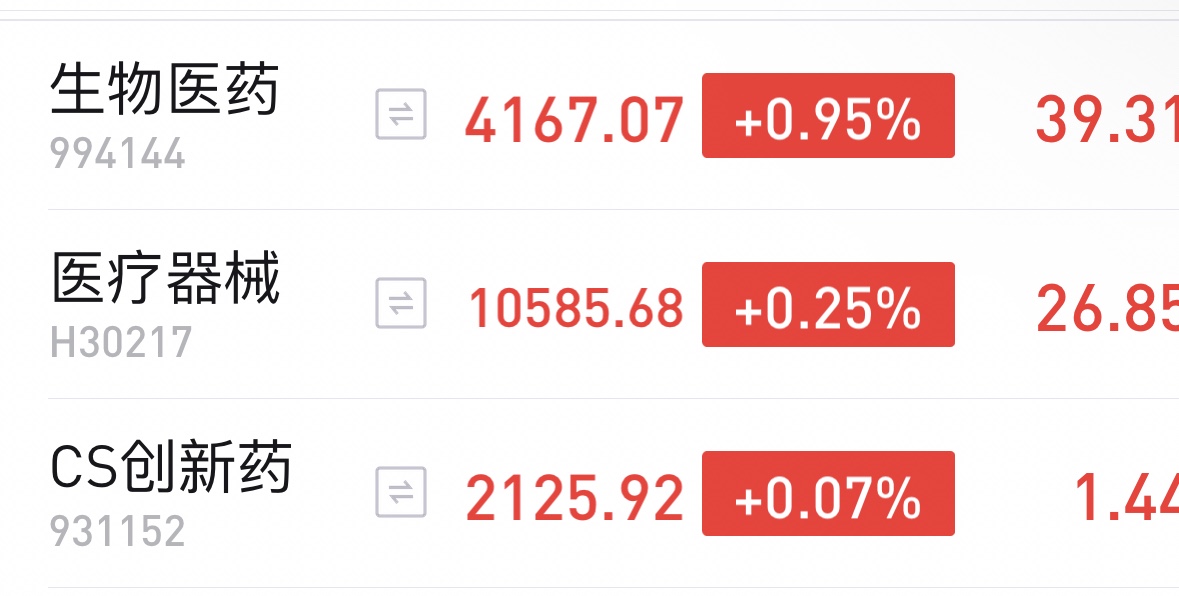Image resolution: width=1179 pixels, height=596 pixels.
Task: Click the 26.85 value in 医疗器械 row
Action: click(x=1107, y=309)
